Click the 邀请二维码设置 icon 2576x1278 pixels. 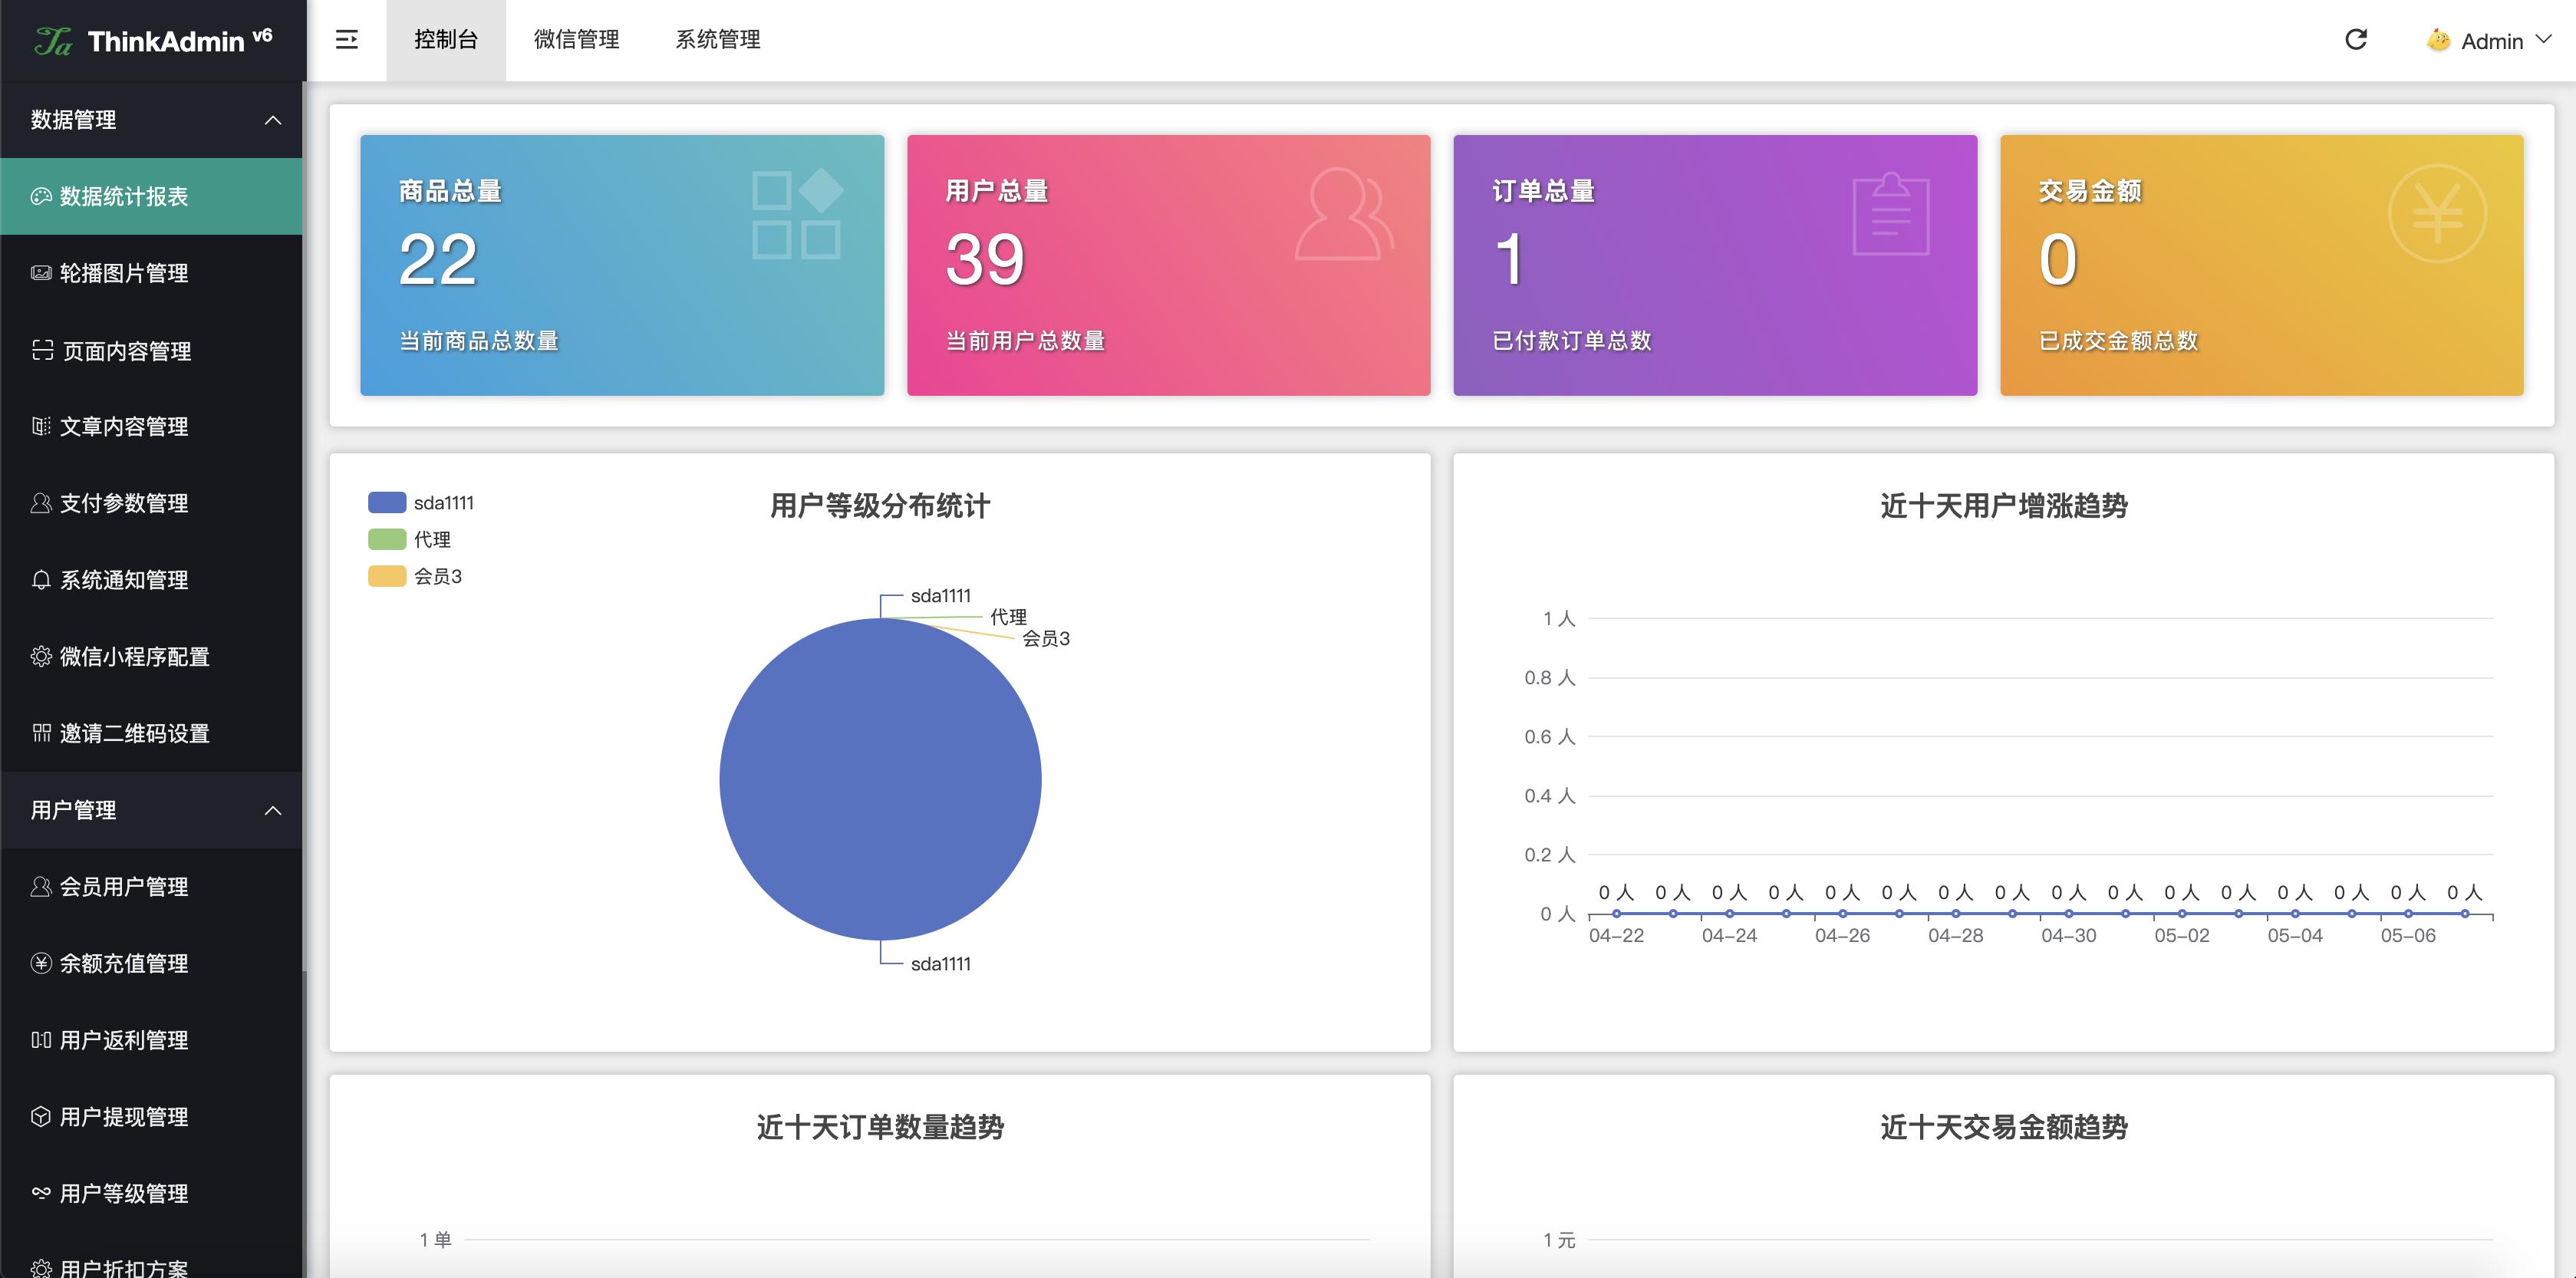pos(40,733)
